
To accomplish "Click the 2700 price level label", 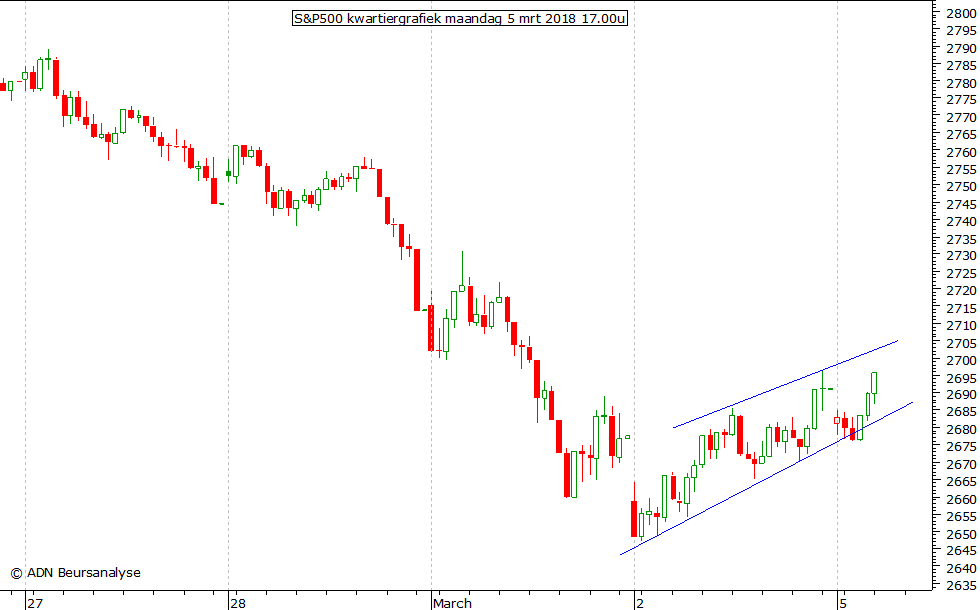I will 961,360.
